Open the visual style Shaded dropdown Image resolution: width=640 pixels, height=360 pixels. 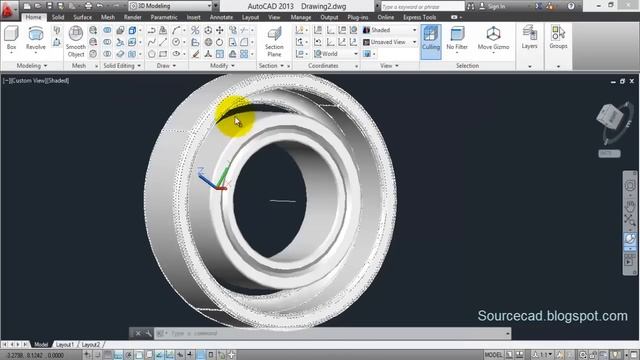pyautogui.click(x=390, y=30)
